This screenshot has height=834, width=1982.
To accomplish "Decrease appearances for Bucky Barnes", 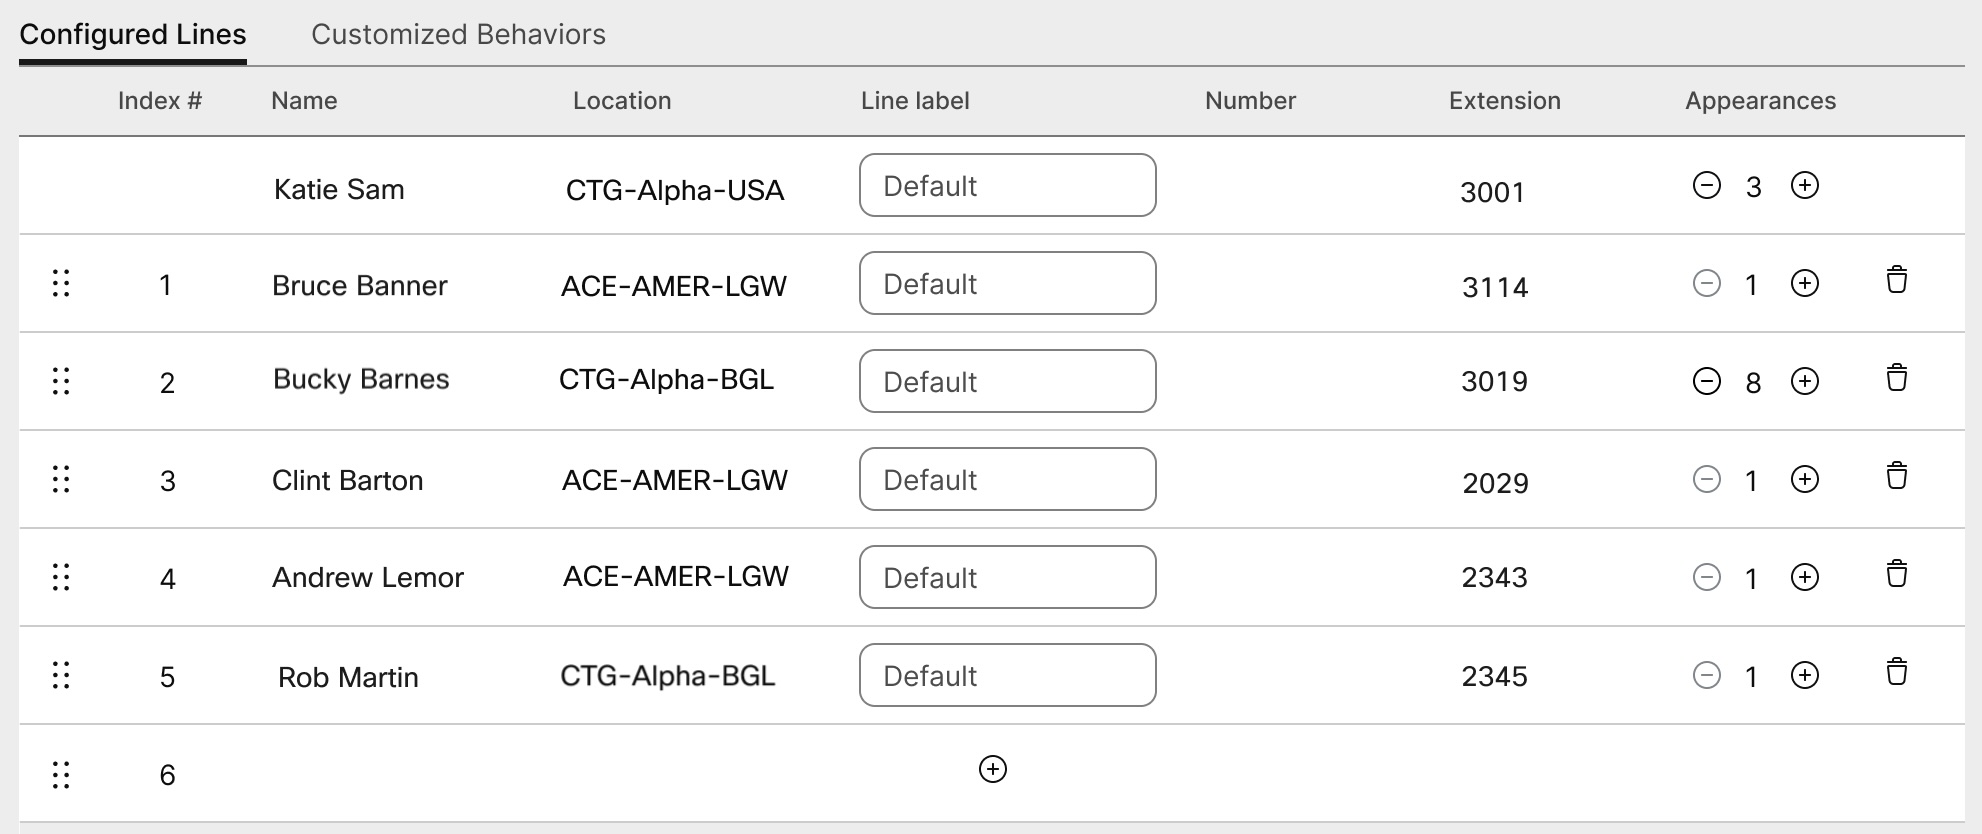I will (x=1707, y=381).
